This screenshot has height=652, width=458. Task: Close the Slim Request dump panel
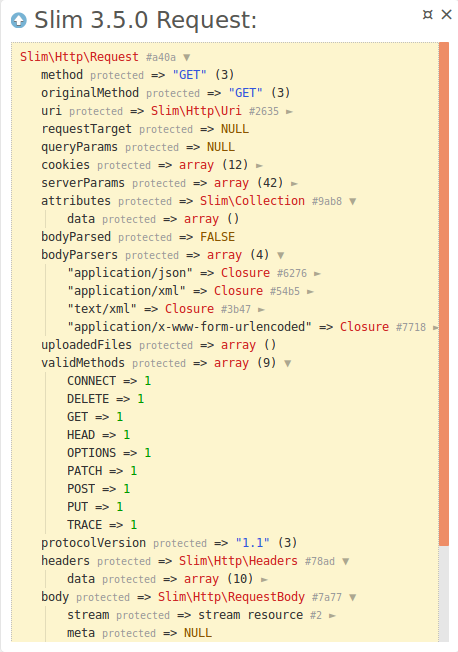click(446, 15)
